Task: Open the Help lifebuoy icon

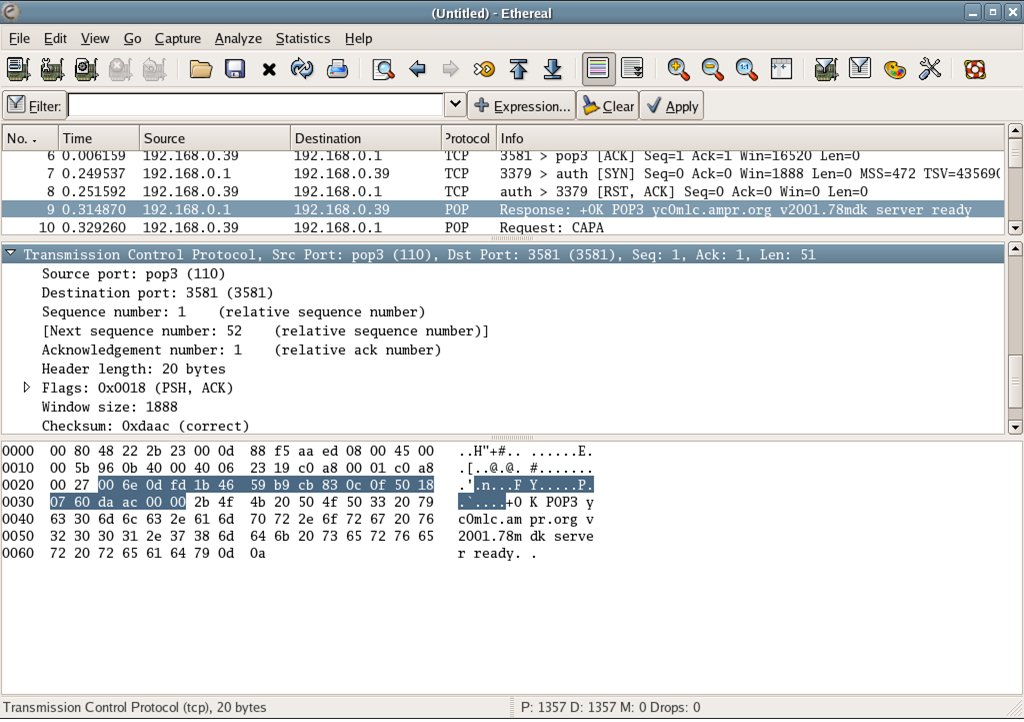Action: (974, 69)
